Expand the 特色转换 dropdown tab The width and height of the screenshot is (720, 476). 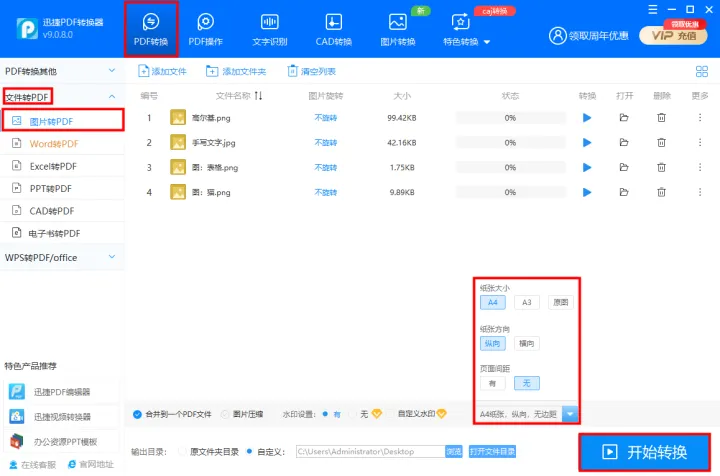click(467, 29)
